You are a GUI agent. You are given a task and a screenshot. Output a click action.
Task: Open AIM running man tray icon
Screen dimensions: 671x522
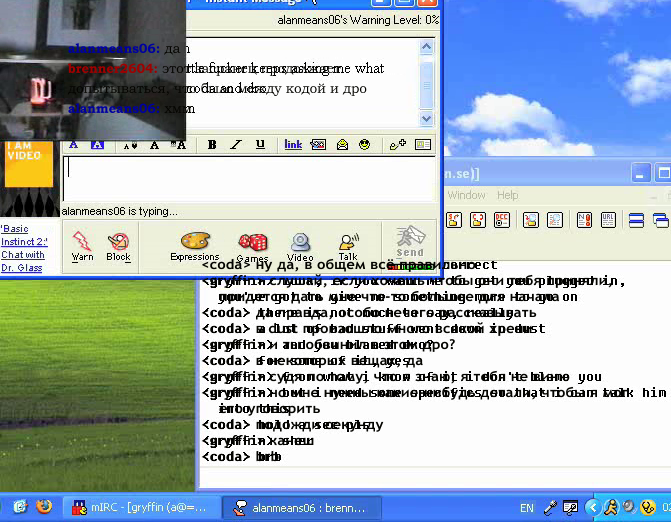tap(611, 508)
